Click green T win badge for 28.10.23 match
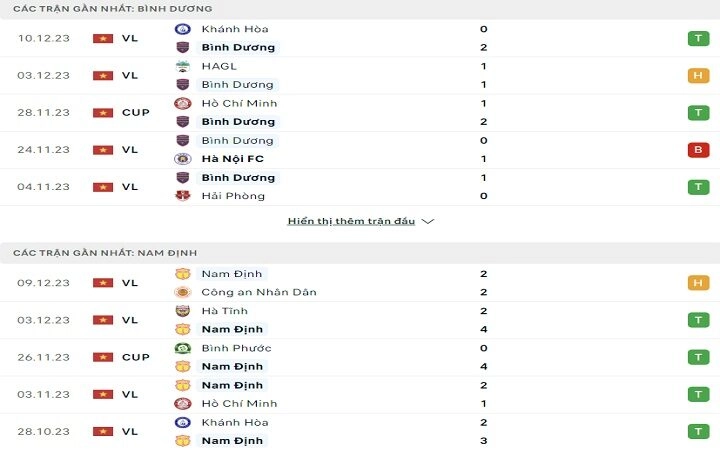Image resolution: width=720 pixels, height=450 pixels. click(x=698, y=432)
